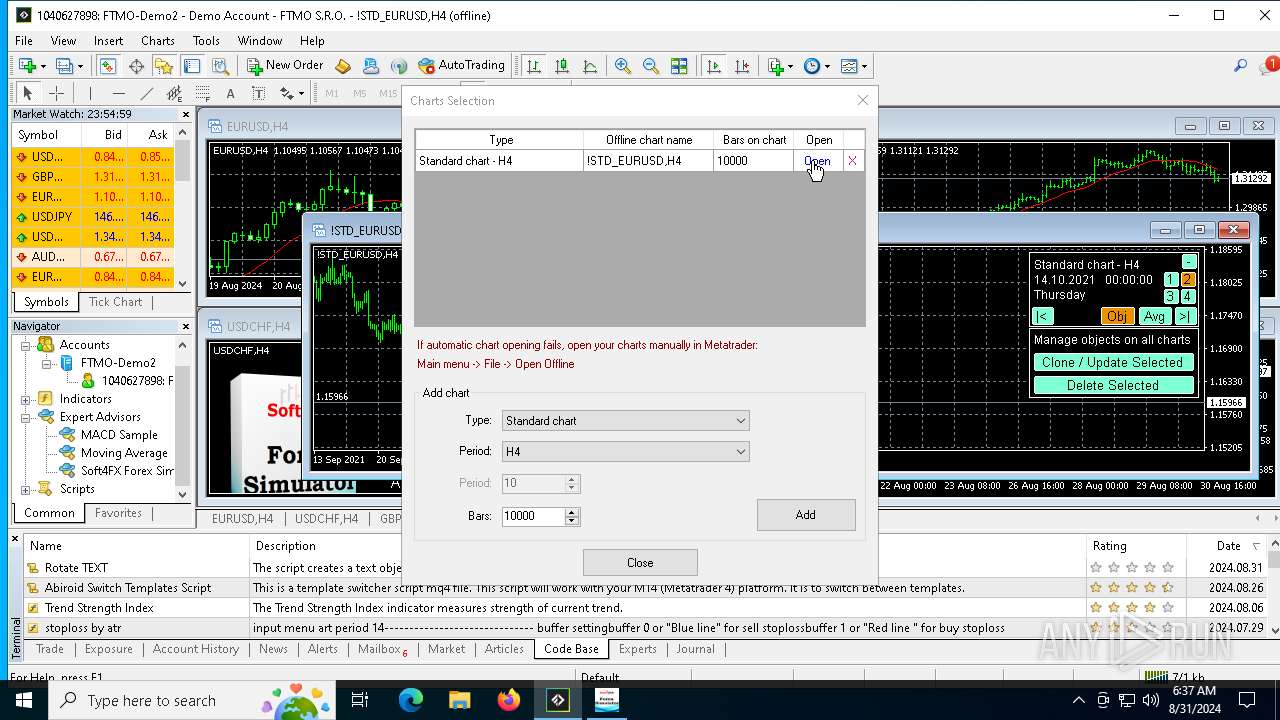Select the Cursor arrow tool
The image size is (1280, 720).
coord(27,93)
